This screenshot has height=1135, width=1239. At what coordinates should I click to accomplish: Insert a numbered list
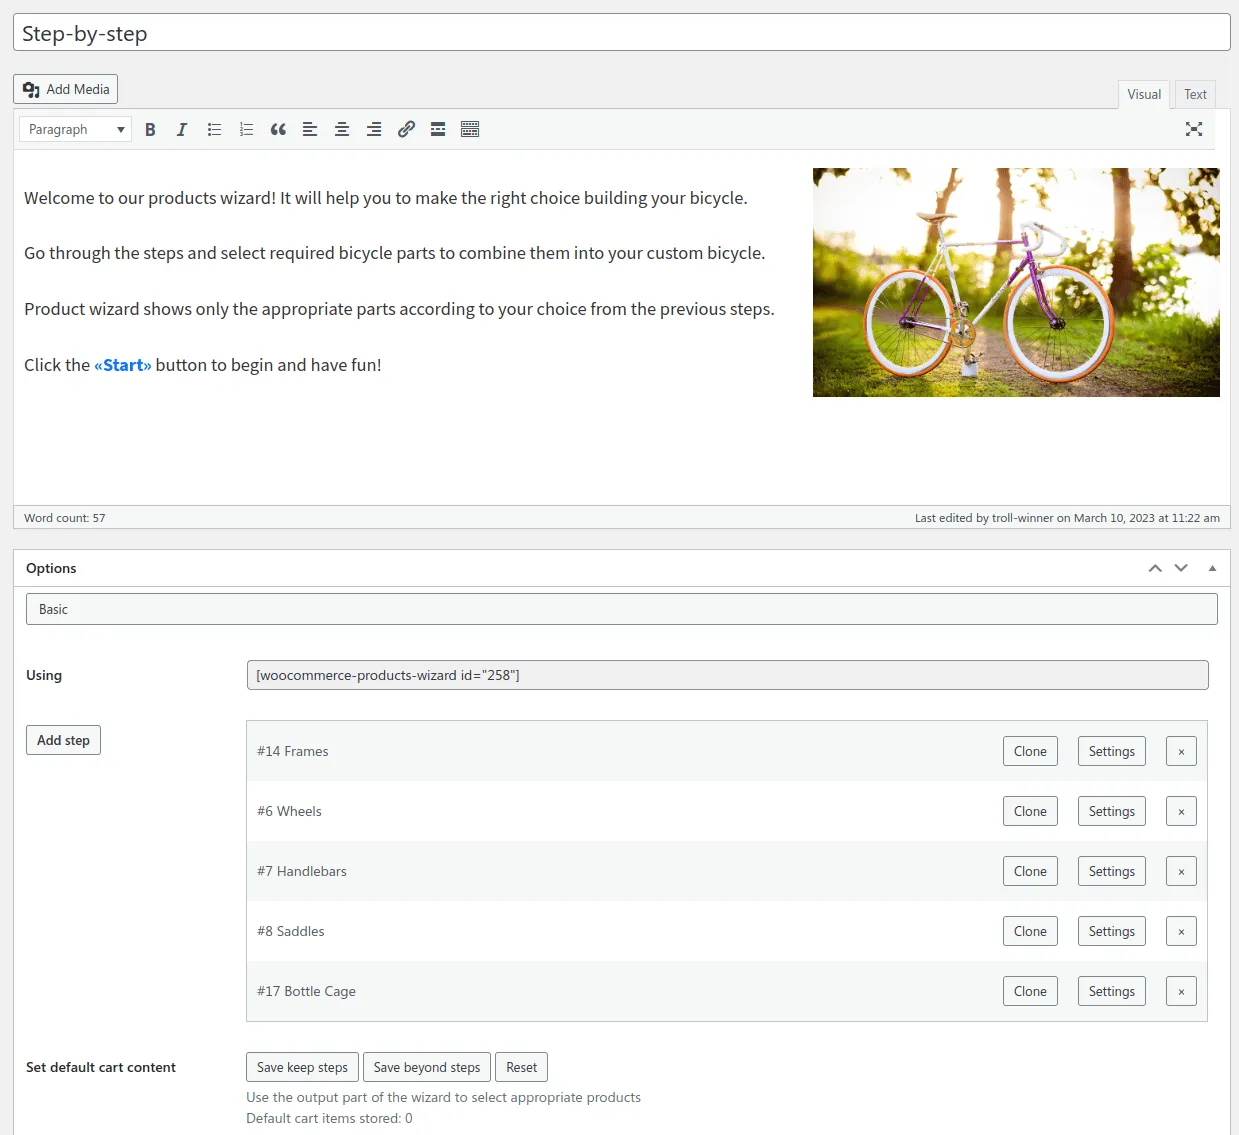point(246,129)
